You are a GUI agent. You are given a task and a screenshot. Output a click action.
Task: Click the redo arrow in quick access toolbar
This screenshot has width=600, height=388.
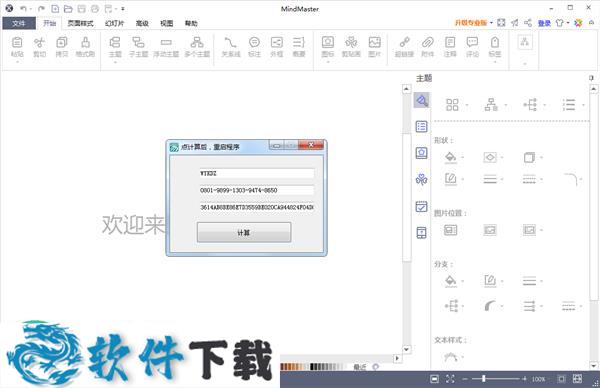[41, 8]
